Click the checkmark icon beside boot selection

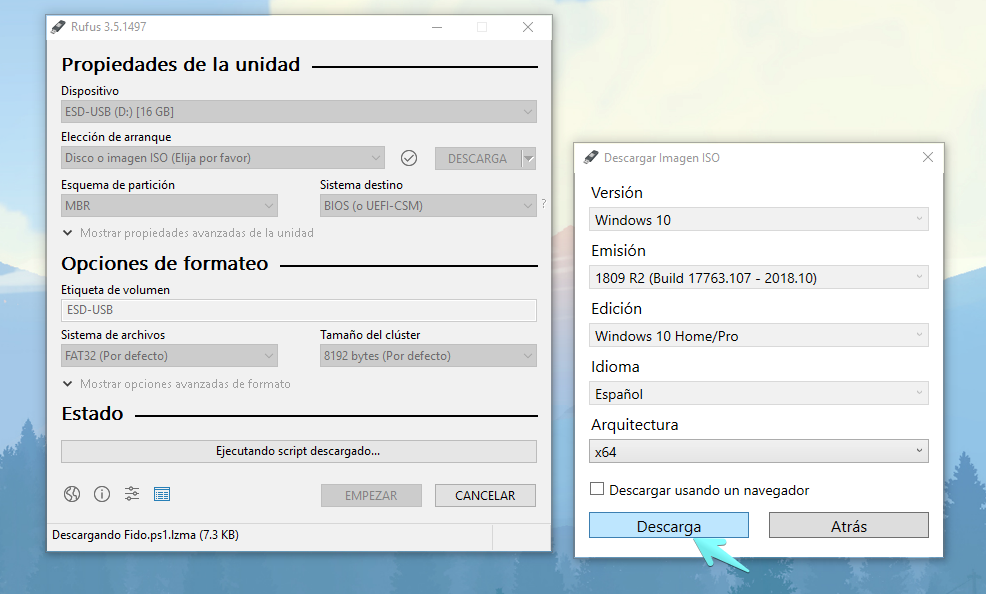[x=409, y=157]
